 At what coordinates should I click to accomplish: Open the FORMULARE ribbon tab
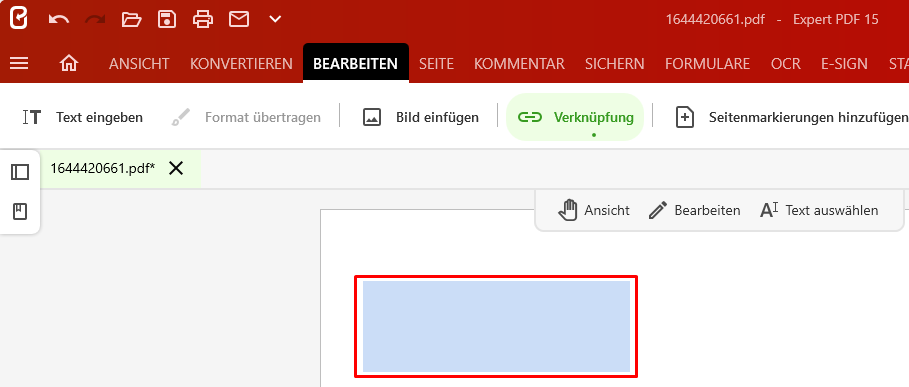pyautogui.click(x=707, y=64)
